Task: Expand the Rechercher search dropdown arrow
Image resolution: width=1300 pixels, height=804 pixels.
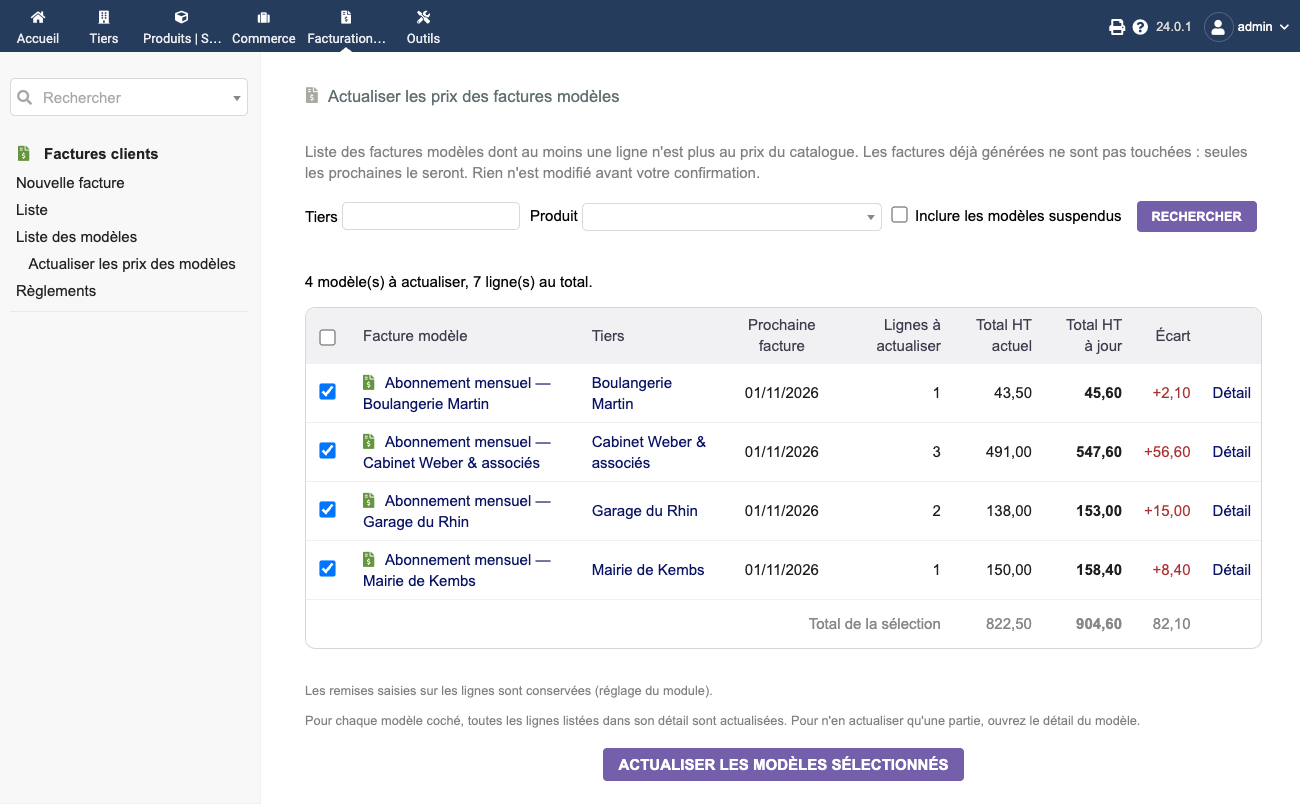Action: pos(237,98)
